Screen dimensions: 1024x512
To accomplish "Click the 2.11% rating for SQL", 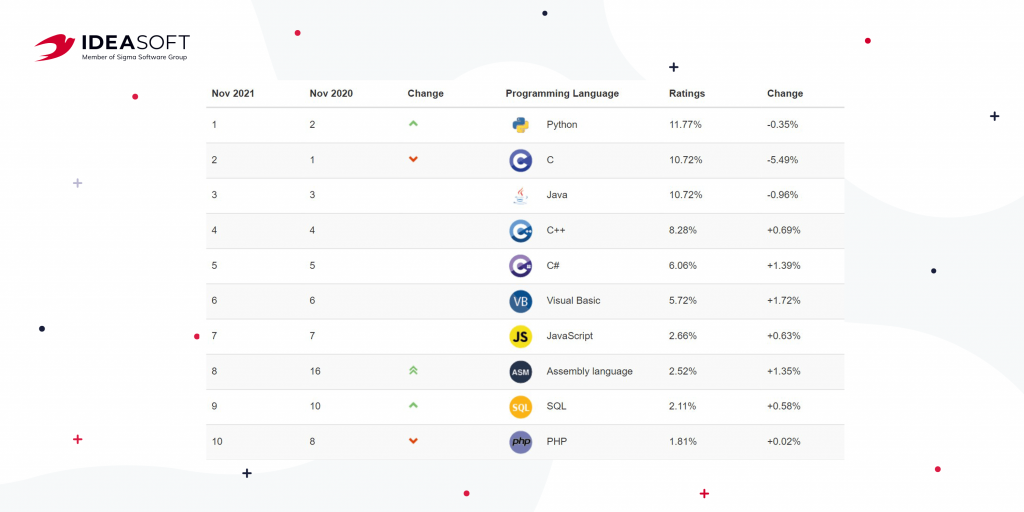I will [682, 407].
